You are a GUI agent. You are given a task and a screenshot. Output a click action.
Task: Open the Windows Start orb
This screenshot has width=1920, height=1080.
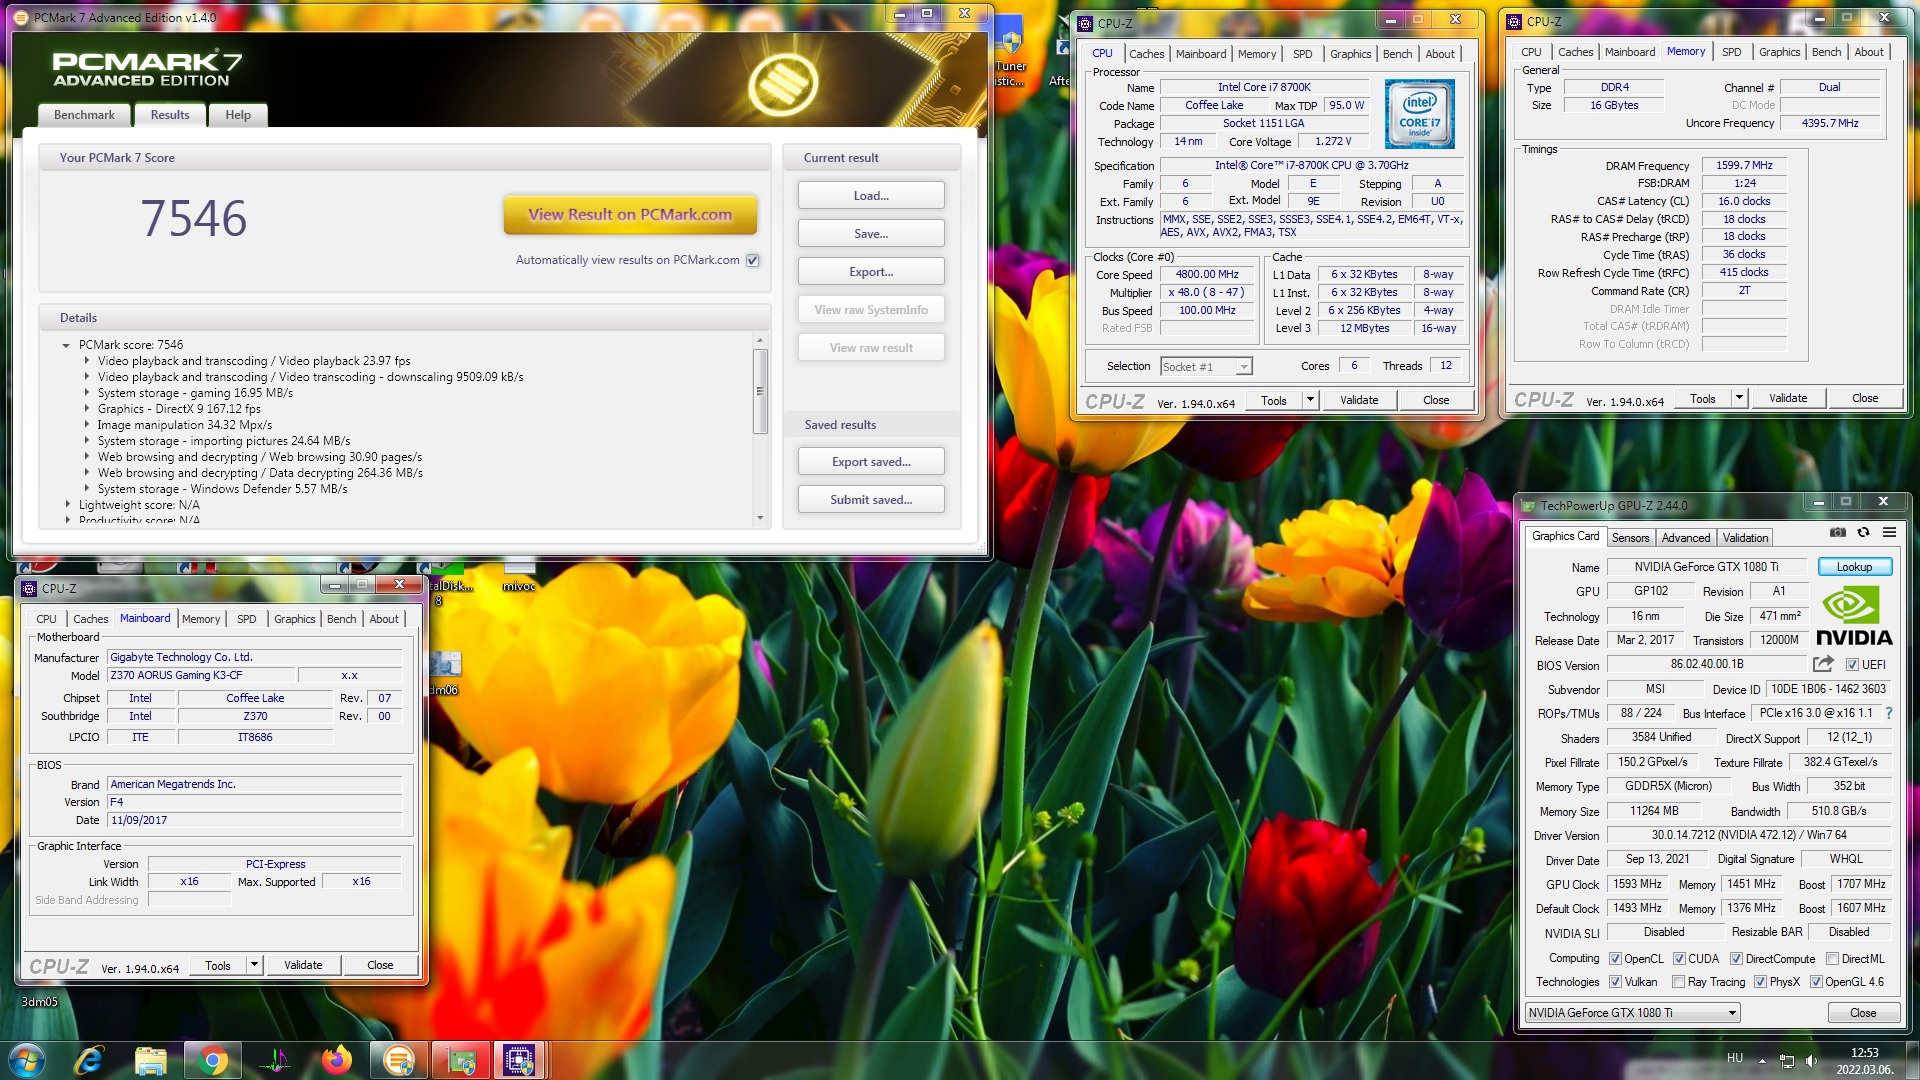coord(27,1059)
